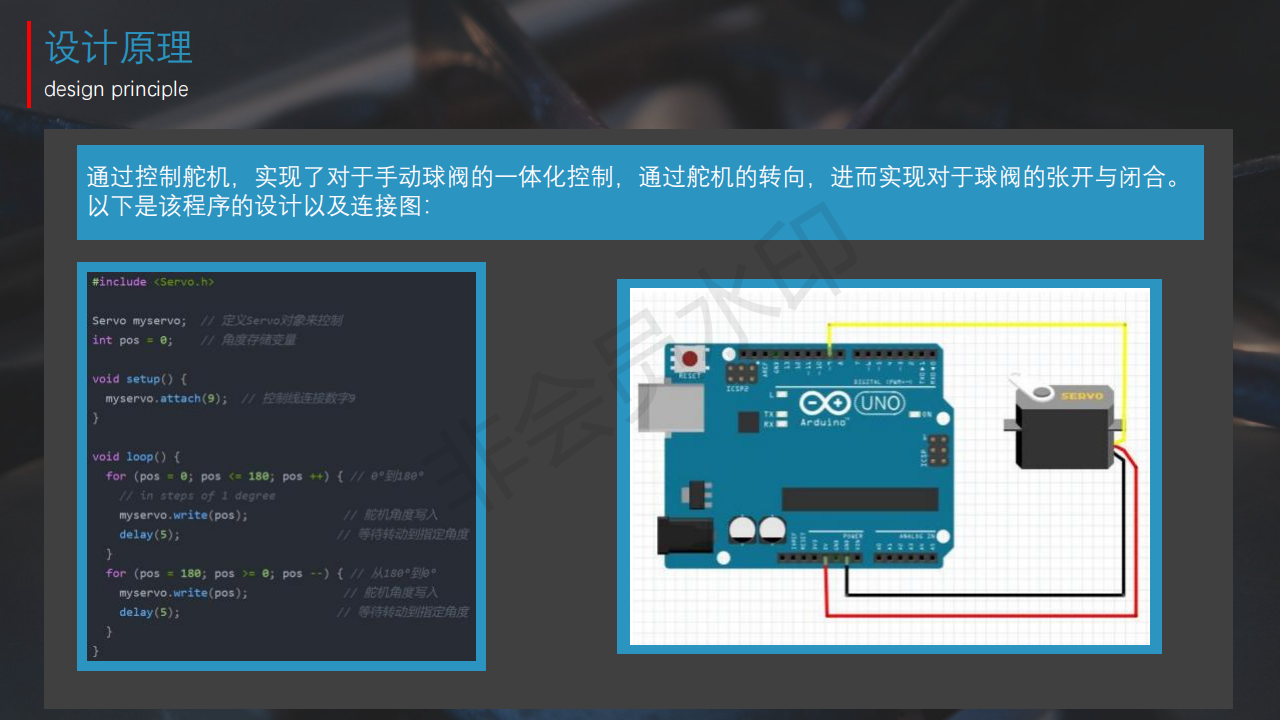Click the large black microcontroller chip on board

point(860,498)
